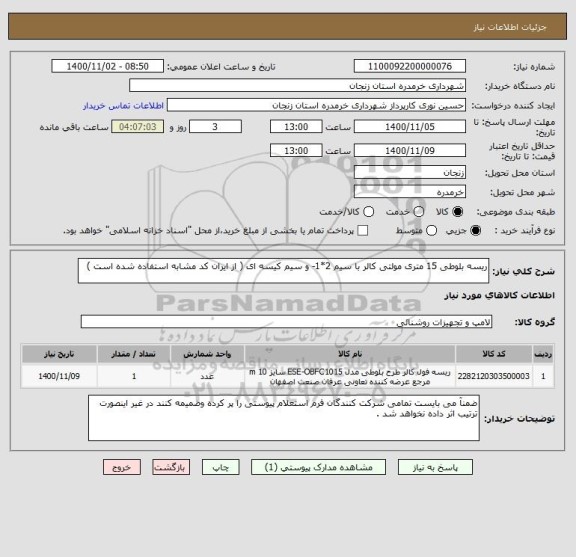Click the شماره نیاز field 1100092200000076

tap(410, 67)
